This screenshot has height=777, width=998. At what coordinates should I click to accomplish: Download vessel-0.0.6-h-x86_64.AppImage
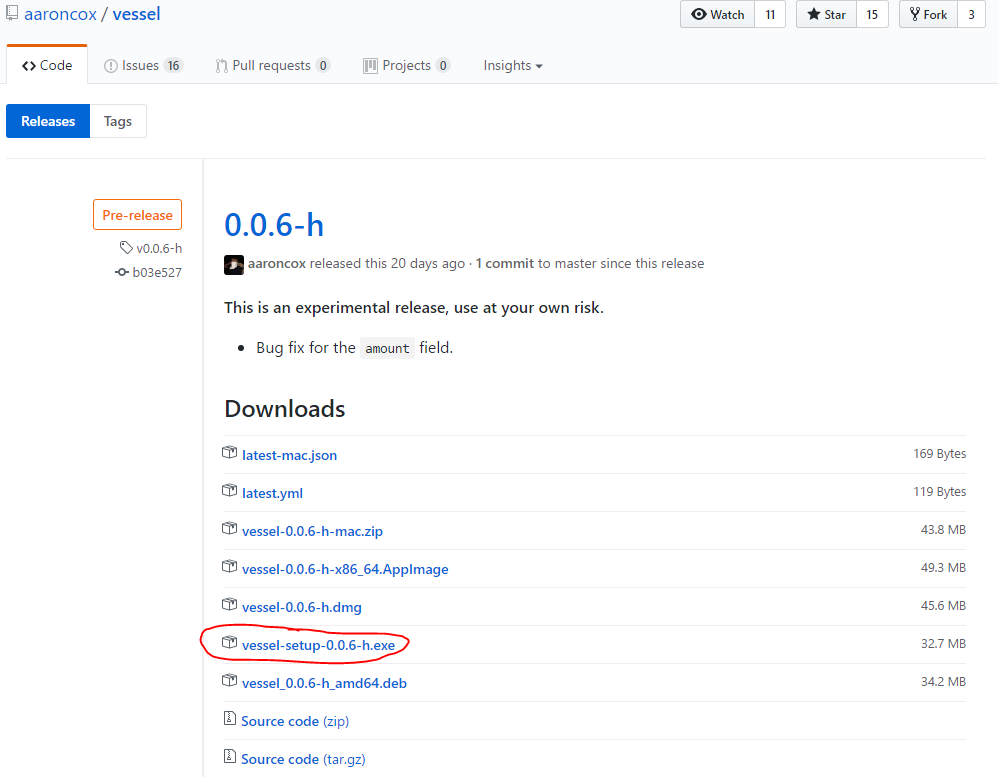click(x=345, y=569)
